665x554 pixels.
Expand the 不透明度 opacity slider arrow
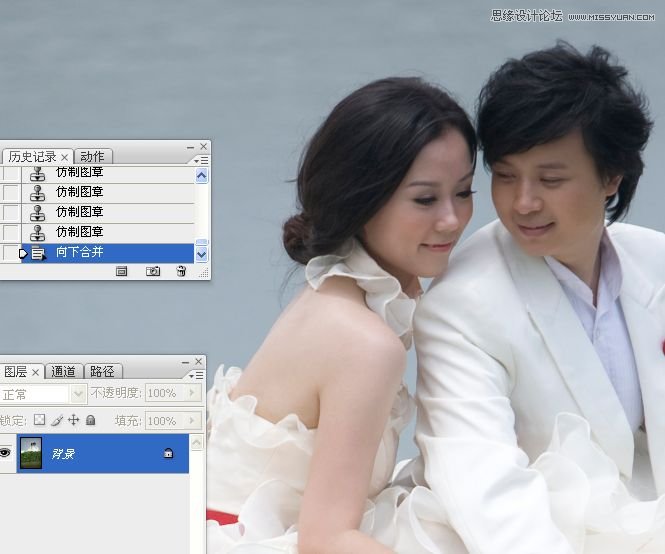click(195, 394)
